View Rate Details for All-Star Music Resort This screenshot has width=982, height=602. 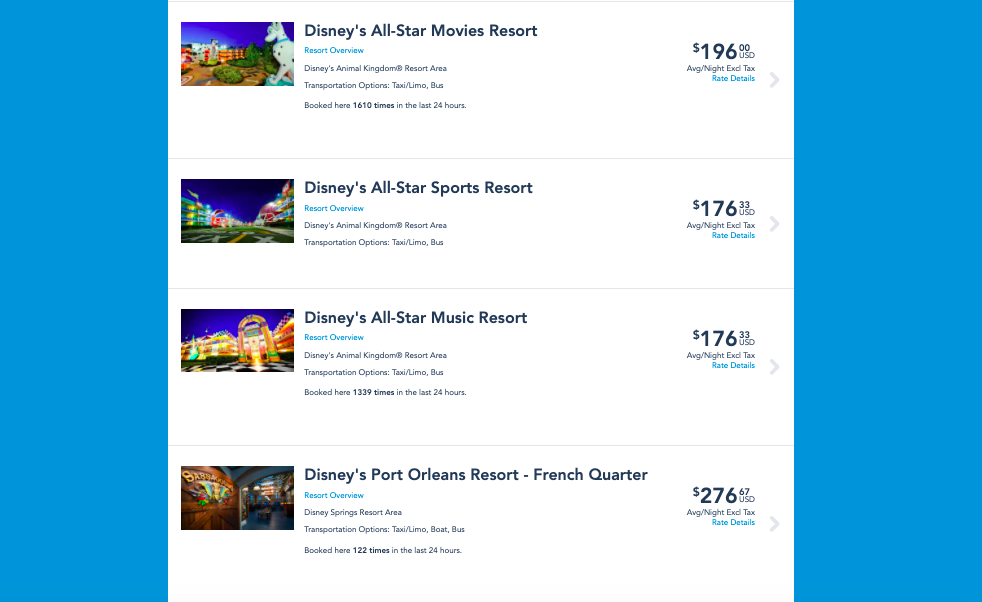(733, 366)
